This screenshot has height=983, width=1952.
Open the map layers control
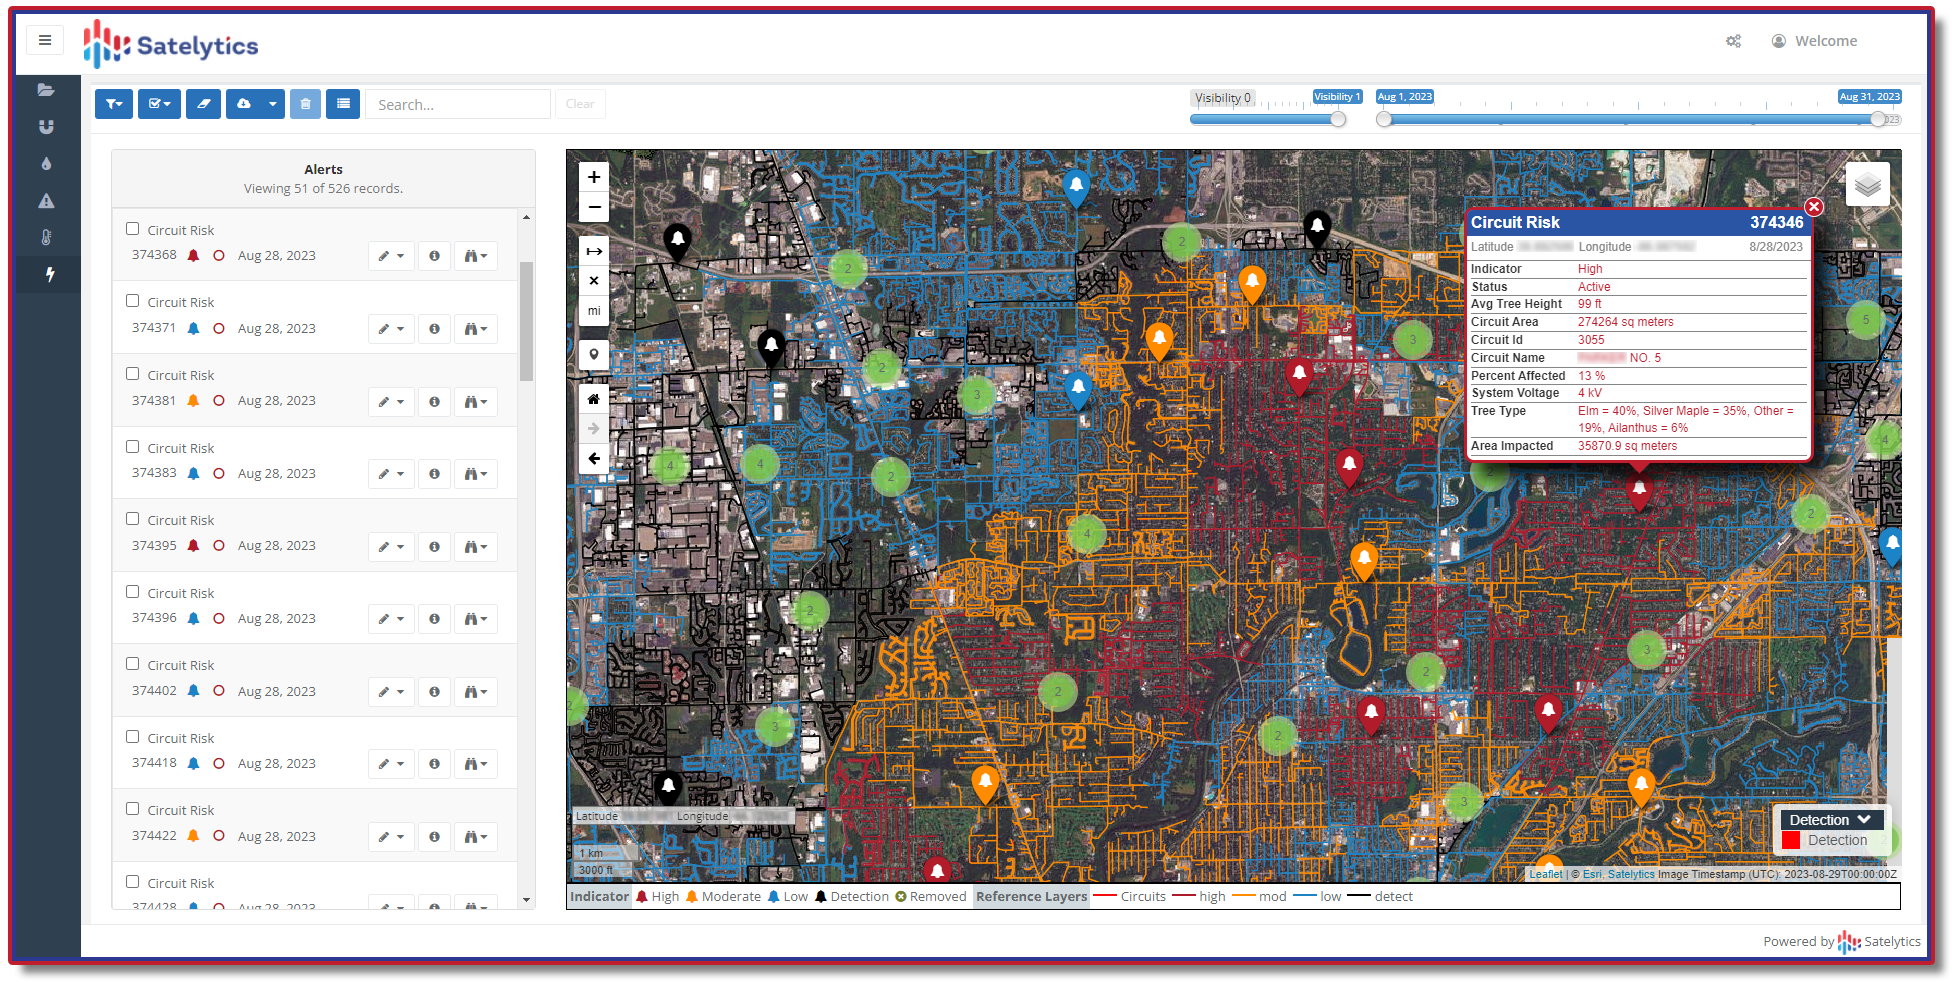click(x=1867, y=185)
